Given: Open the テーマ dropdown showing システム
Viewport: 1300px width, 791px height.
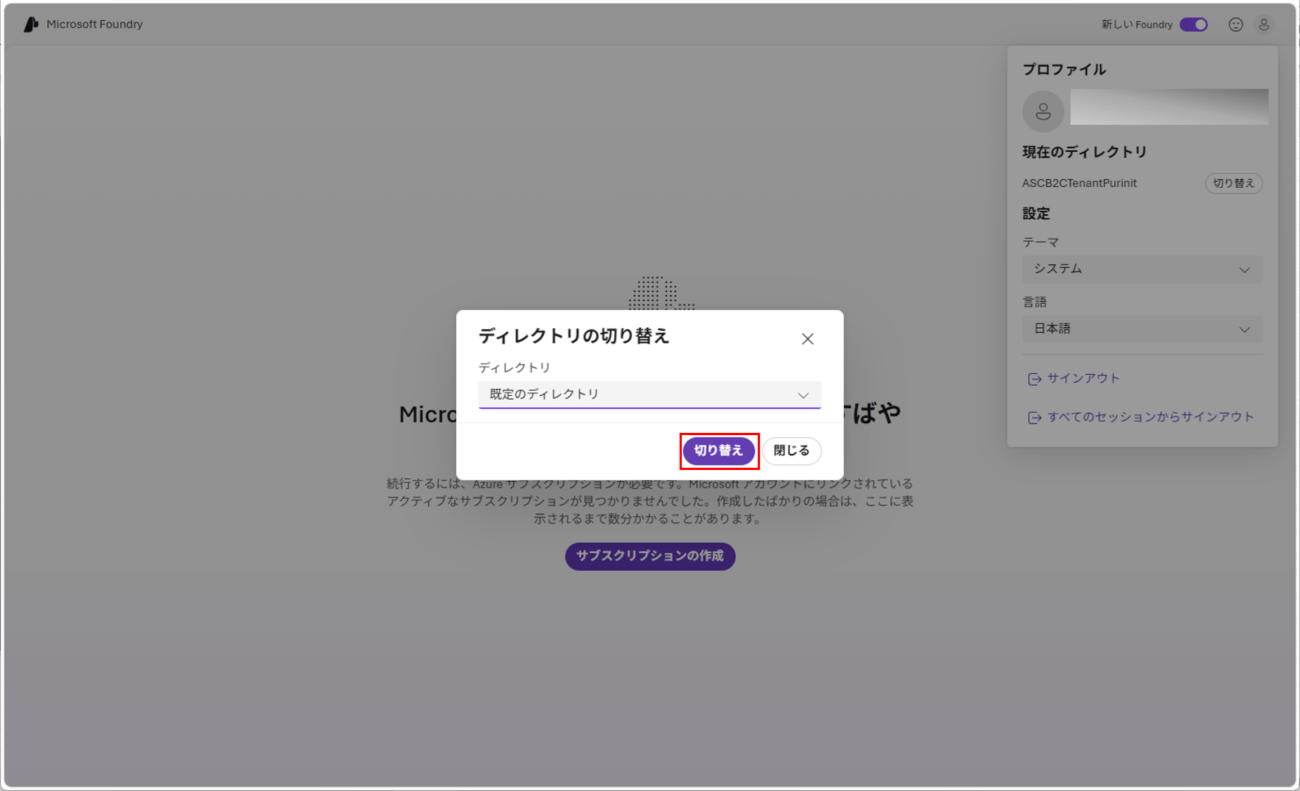Looking at the screenshot, I should (1142, 269).
